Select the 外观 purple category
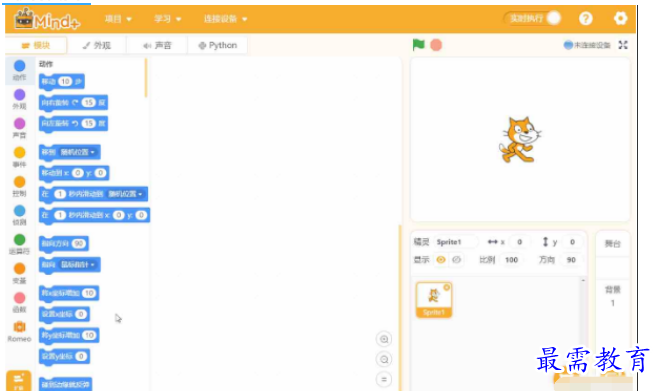The height and width of the screenshot is (391, 658). (x=19, y=99)
